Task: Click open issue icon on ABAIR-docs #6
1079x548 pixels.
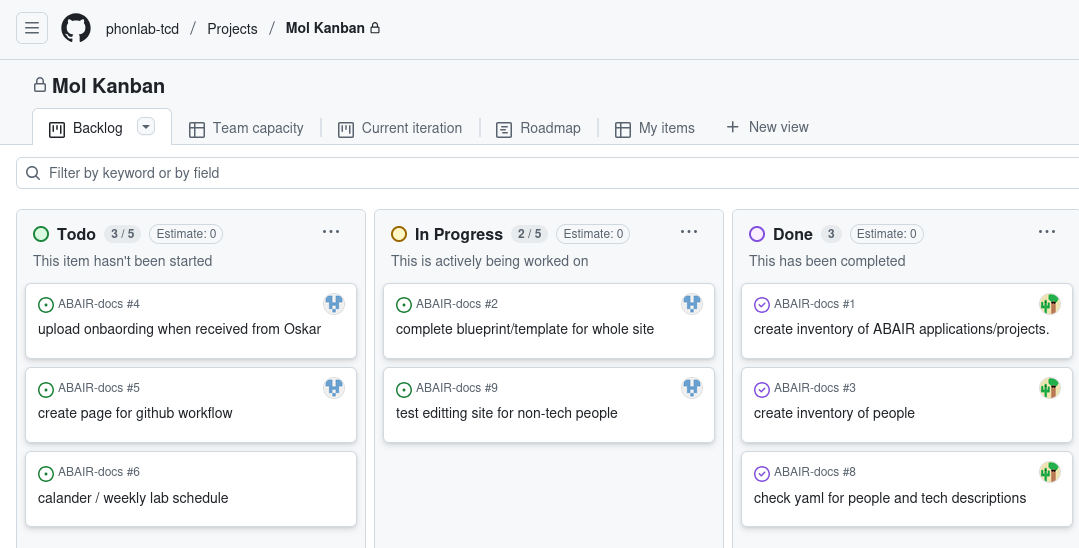Action: tap(45, 474)
